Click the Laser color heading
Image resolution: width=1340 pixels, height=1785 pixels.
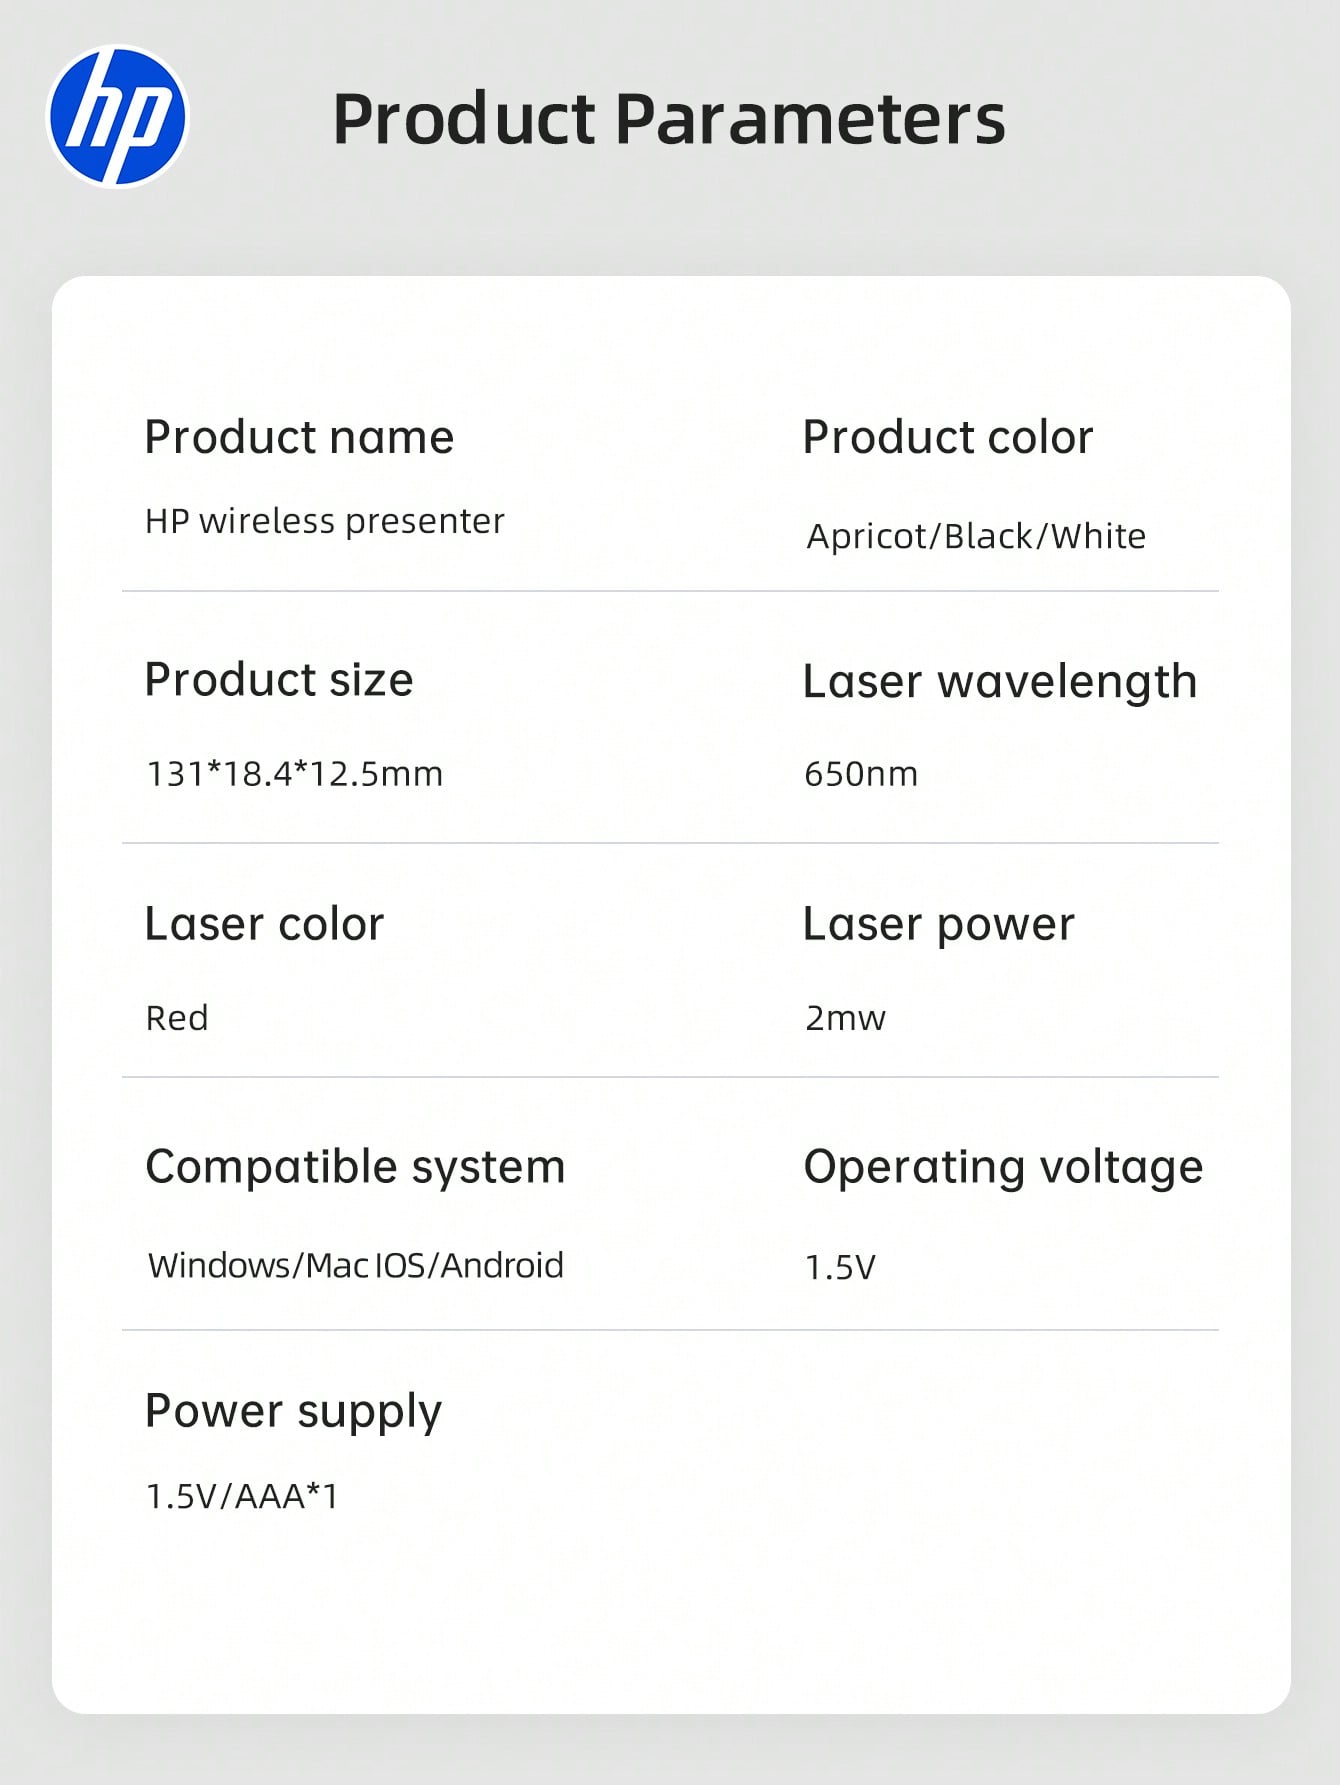264,924
